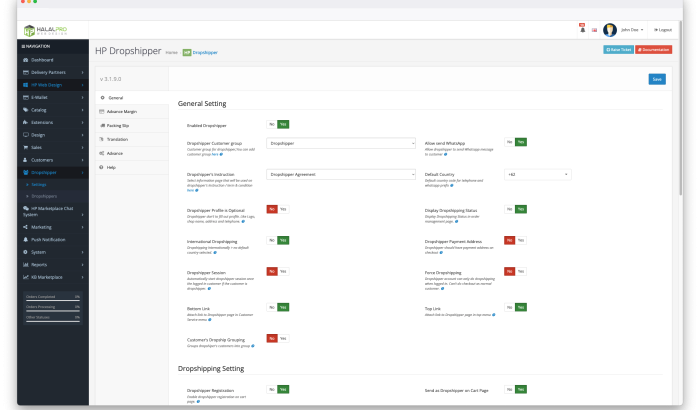Expand the E-Wallet menu chevron
The width and height of the screenshot is (700, 410).
point(83,97)
